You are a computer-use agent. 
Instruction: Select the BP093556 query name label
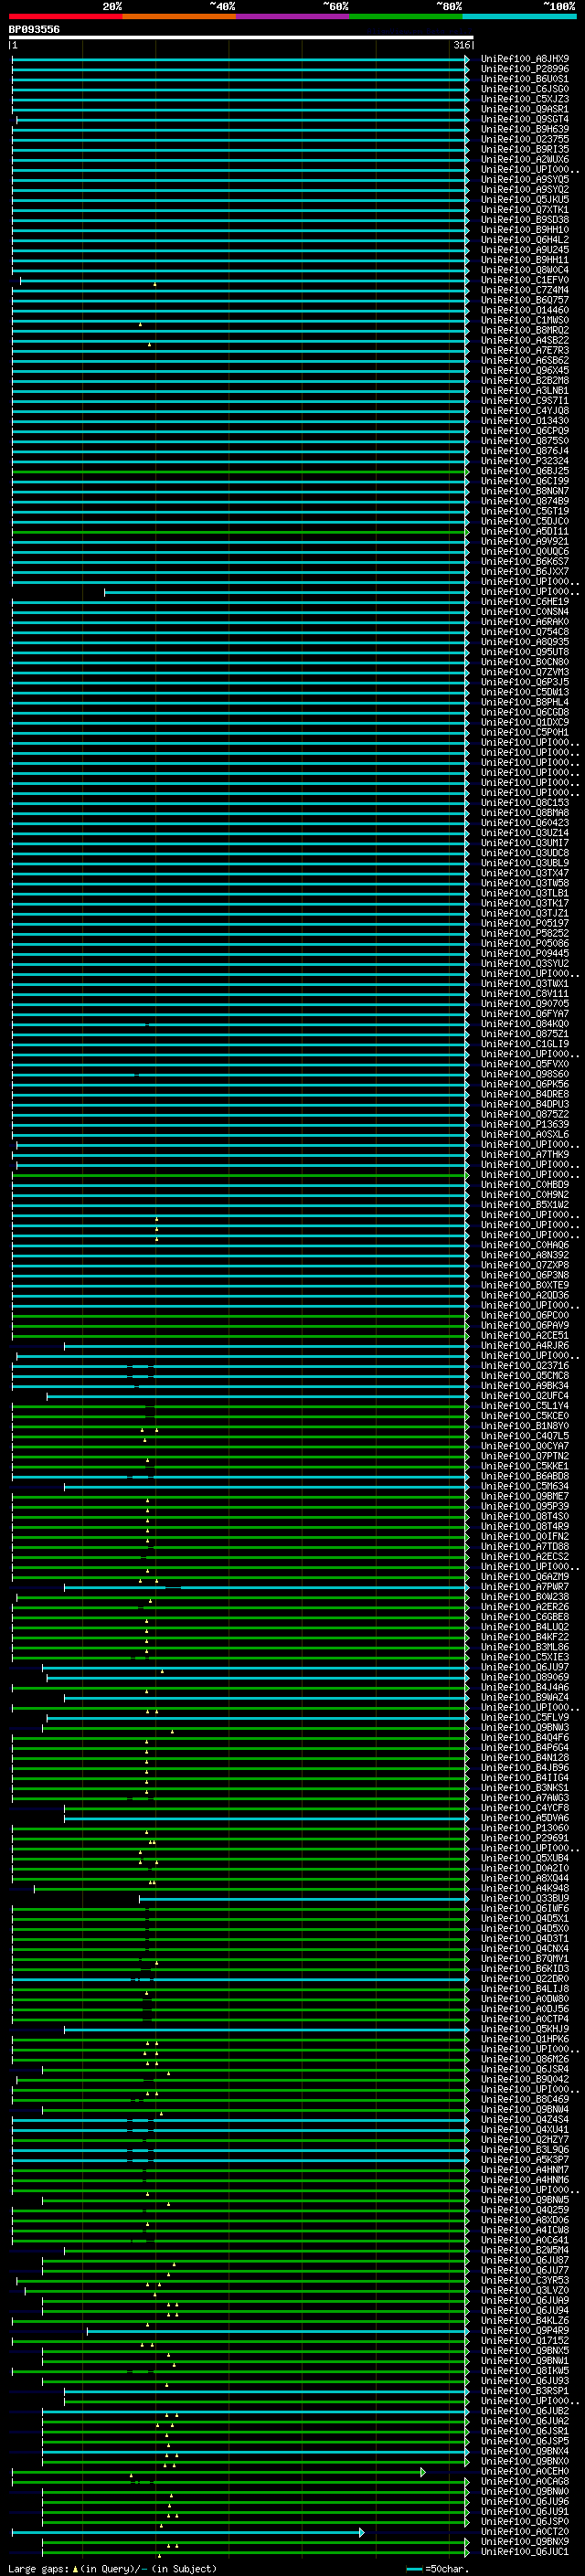pyautogui.click(x=34, y=30)
